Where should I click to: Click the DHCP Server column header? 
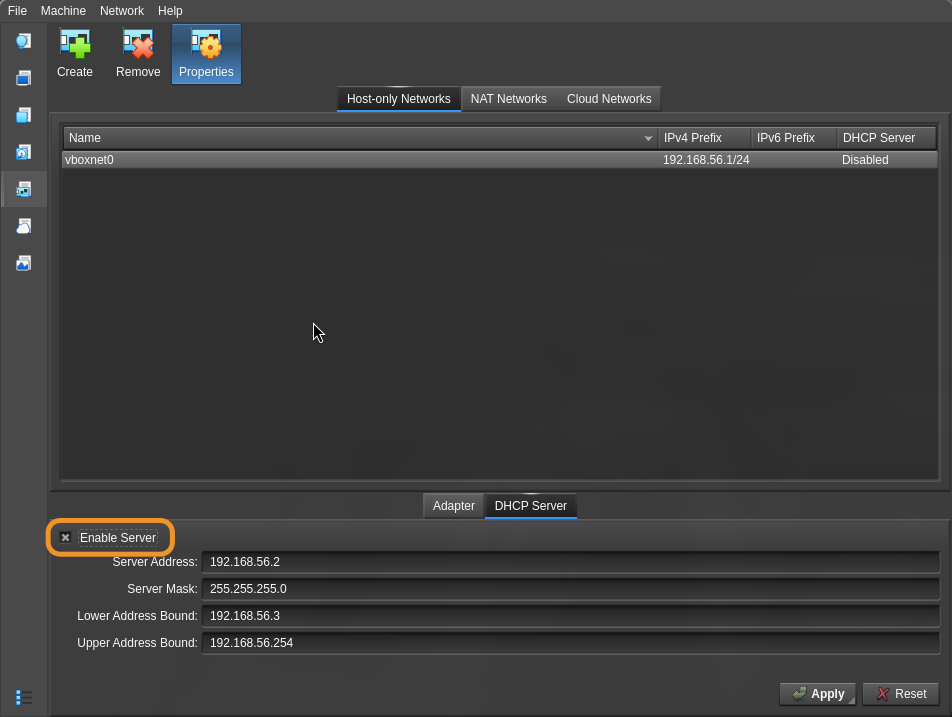coord(886,138)
